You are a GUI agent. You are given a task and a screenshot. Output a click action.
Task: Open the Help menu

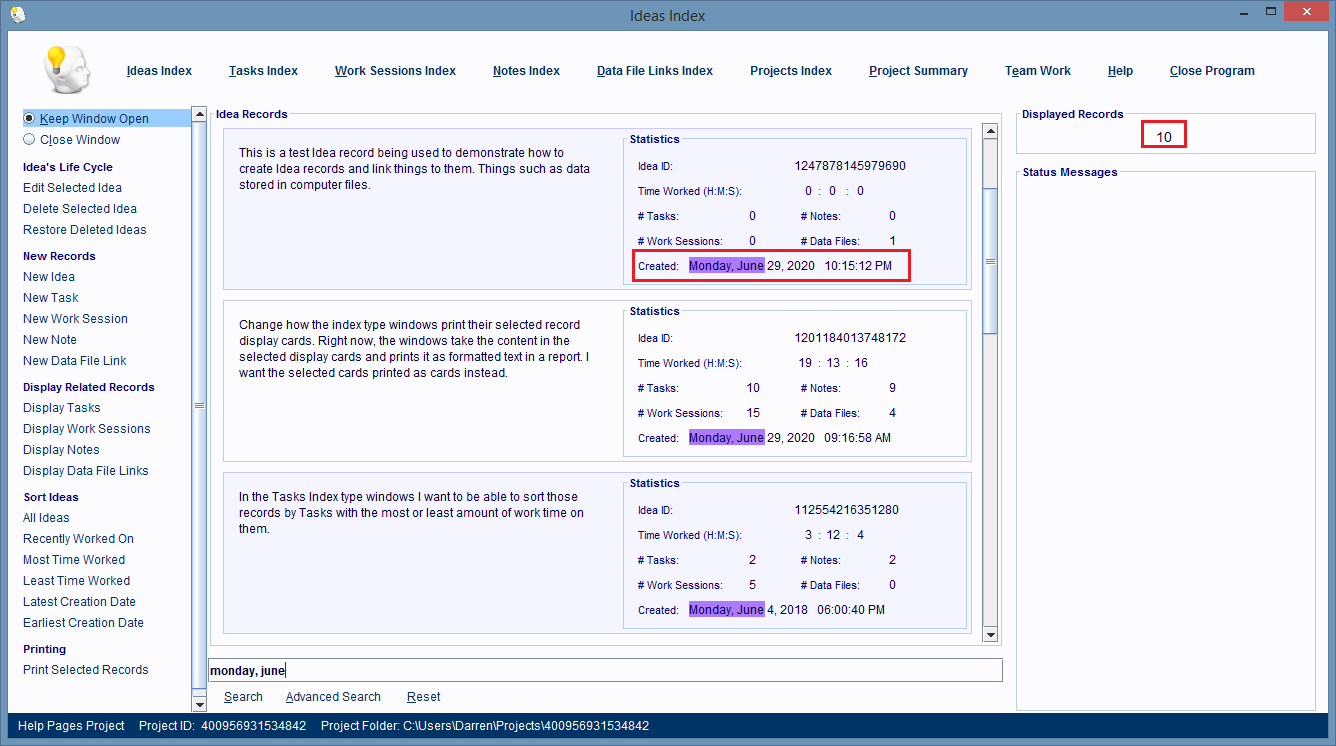coord(1120,71)
